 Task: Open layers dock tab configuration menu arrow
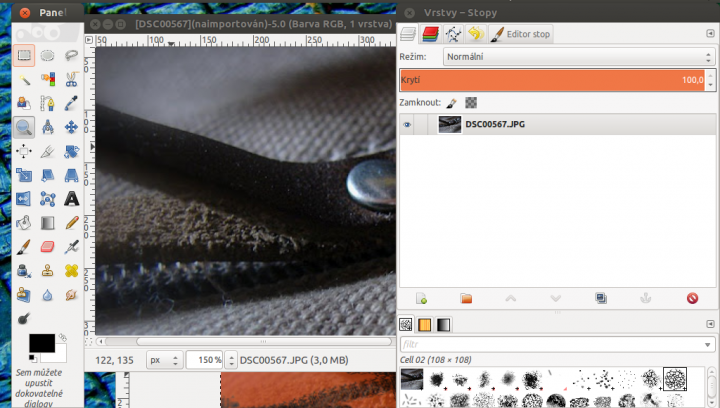(x=710, y=34)
